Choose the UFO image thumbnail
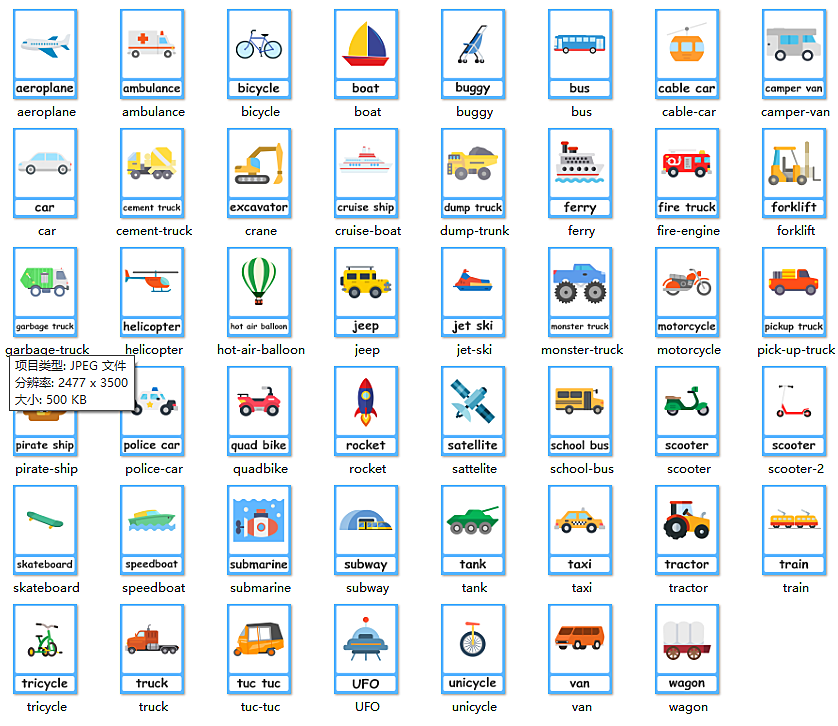 [366, 649]
